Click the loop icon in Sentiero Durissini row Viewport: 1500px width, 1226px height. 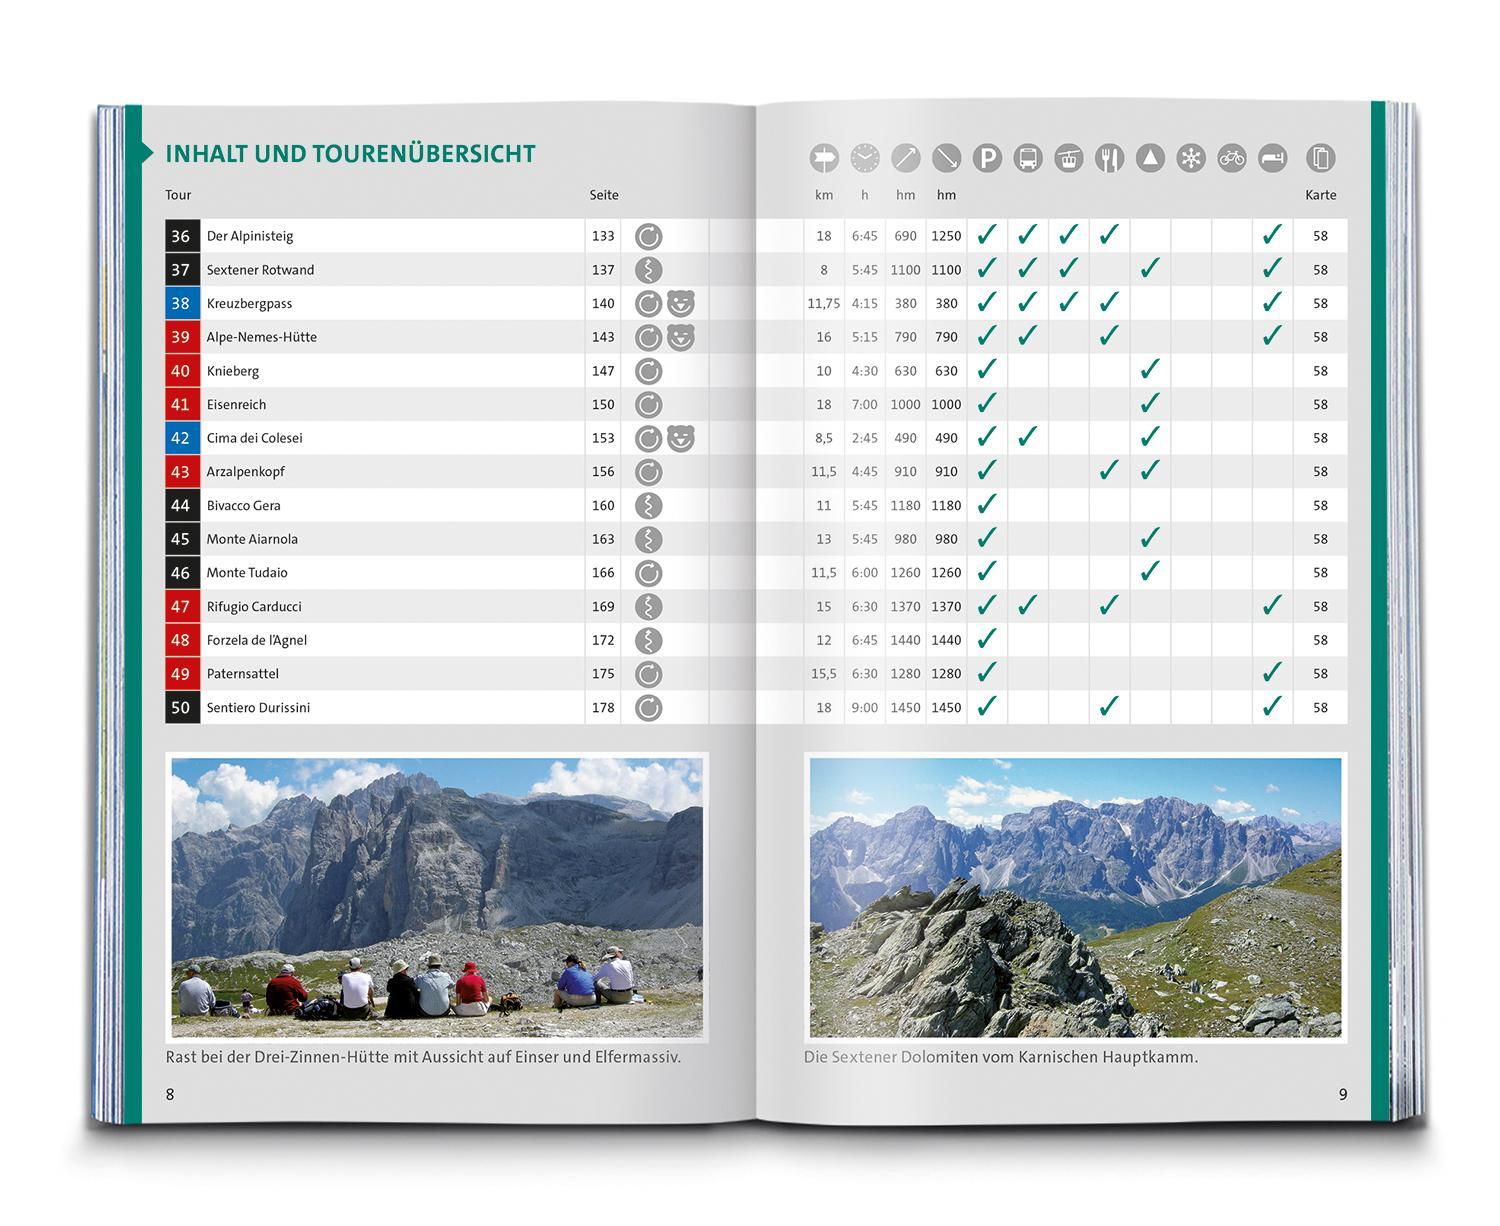point(649,708)
